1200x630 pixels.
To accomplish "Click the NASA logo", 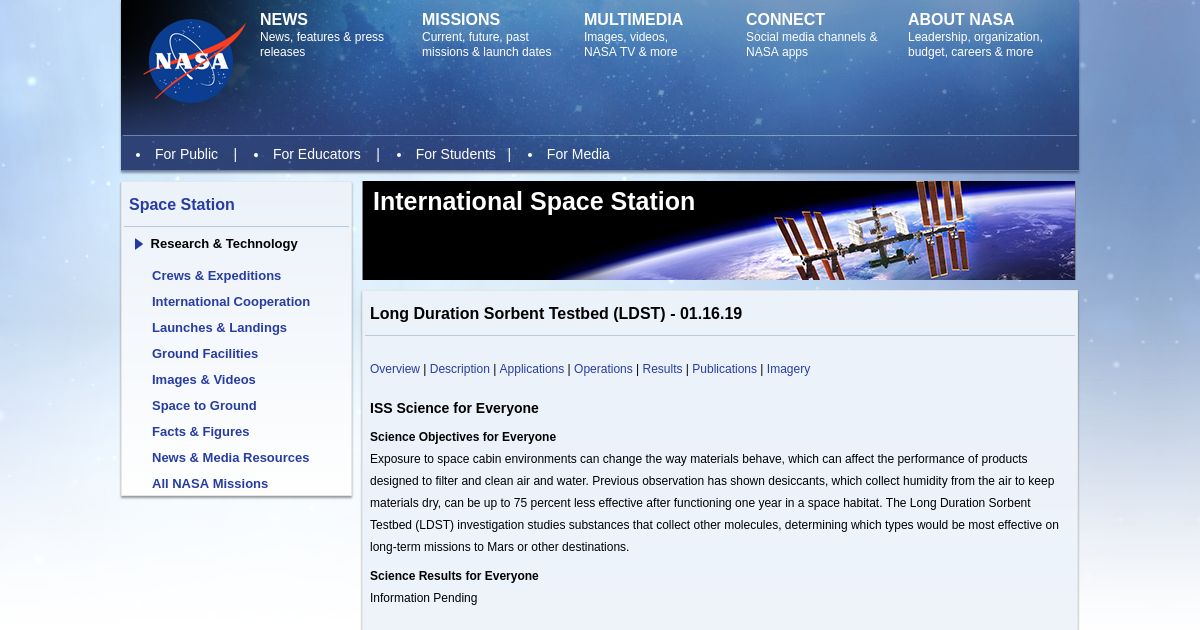I will click(x=195, y=61).
